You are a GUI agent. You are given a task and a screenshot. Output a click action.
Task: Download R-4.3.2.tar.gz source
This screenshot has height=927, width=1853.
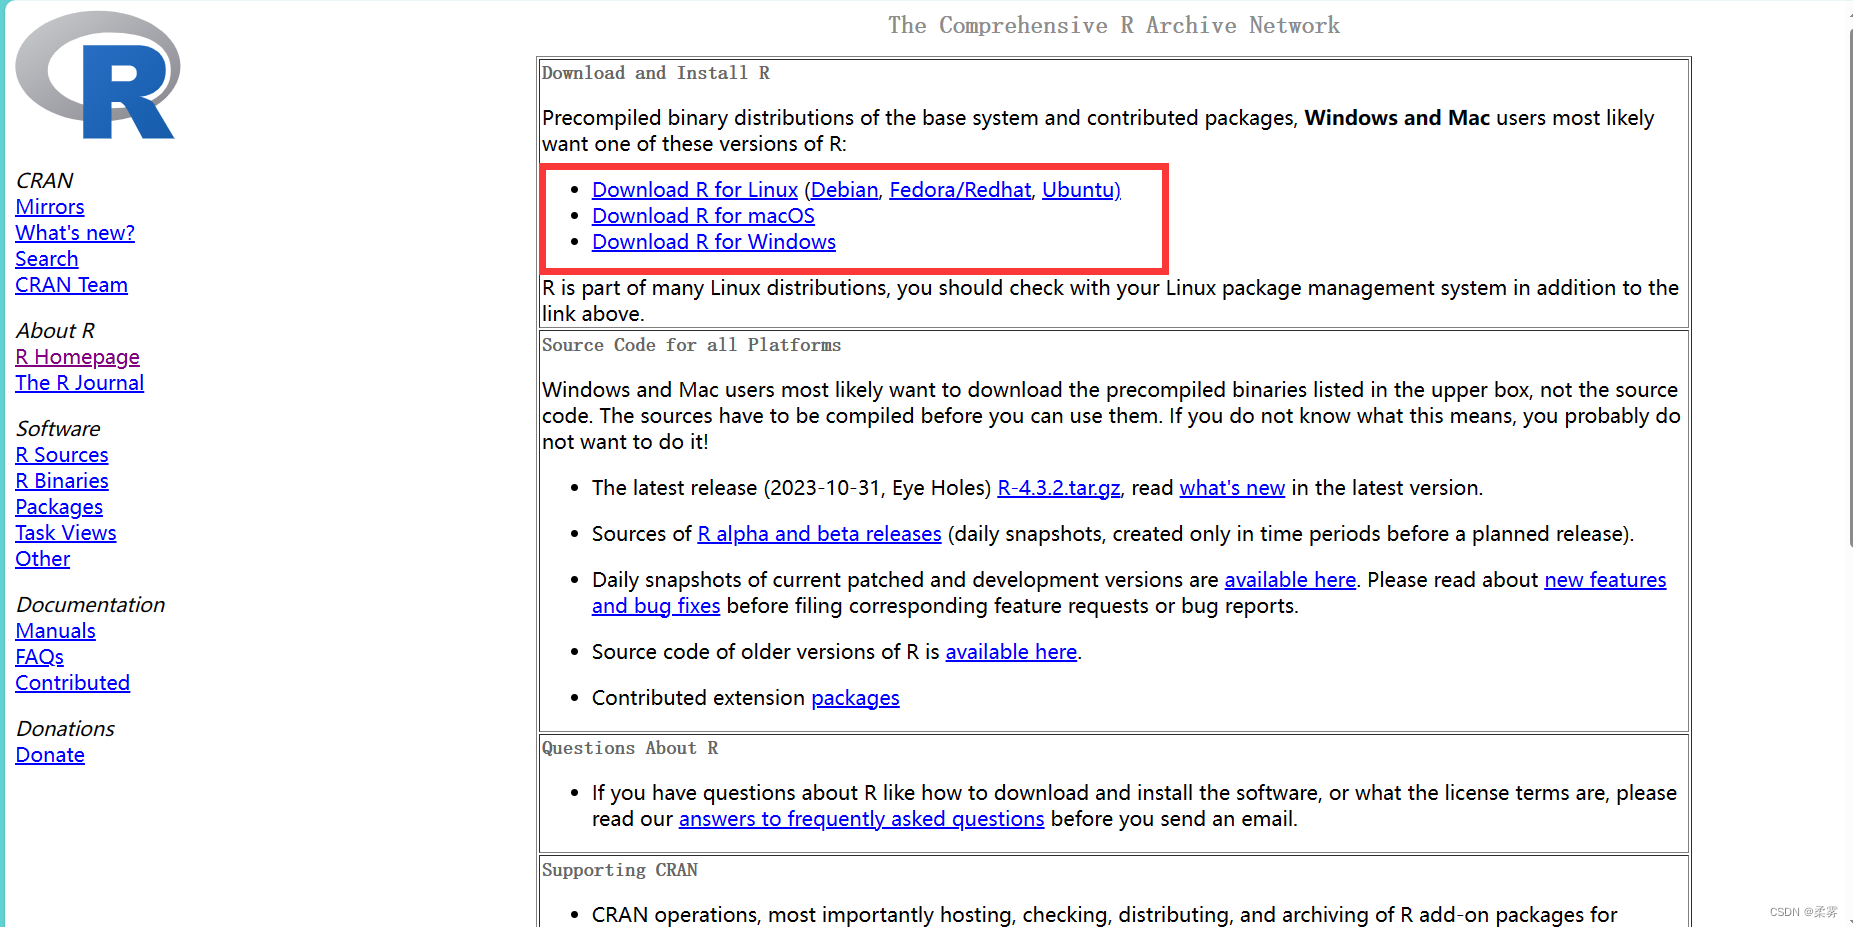coord(1059,488)
